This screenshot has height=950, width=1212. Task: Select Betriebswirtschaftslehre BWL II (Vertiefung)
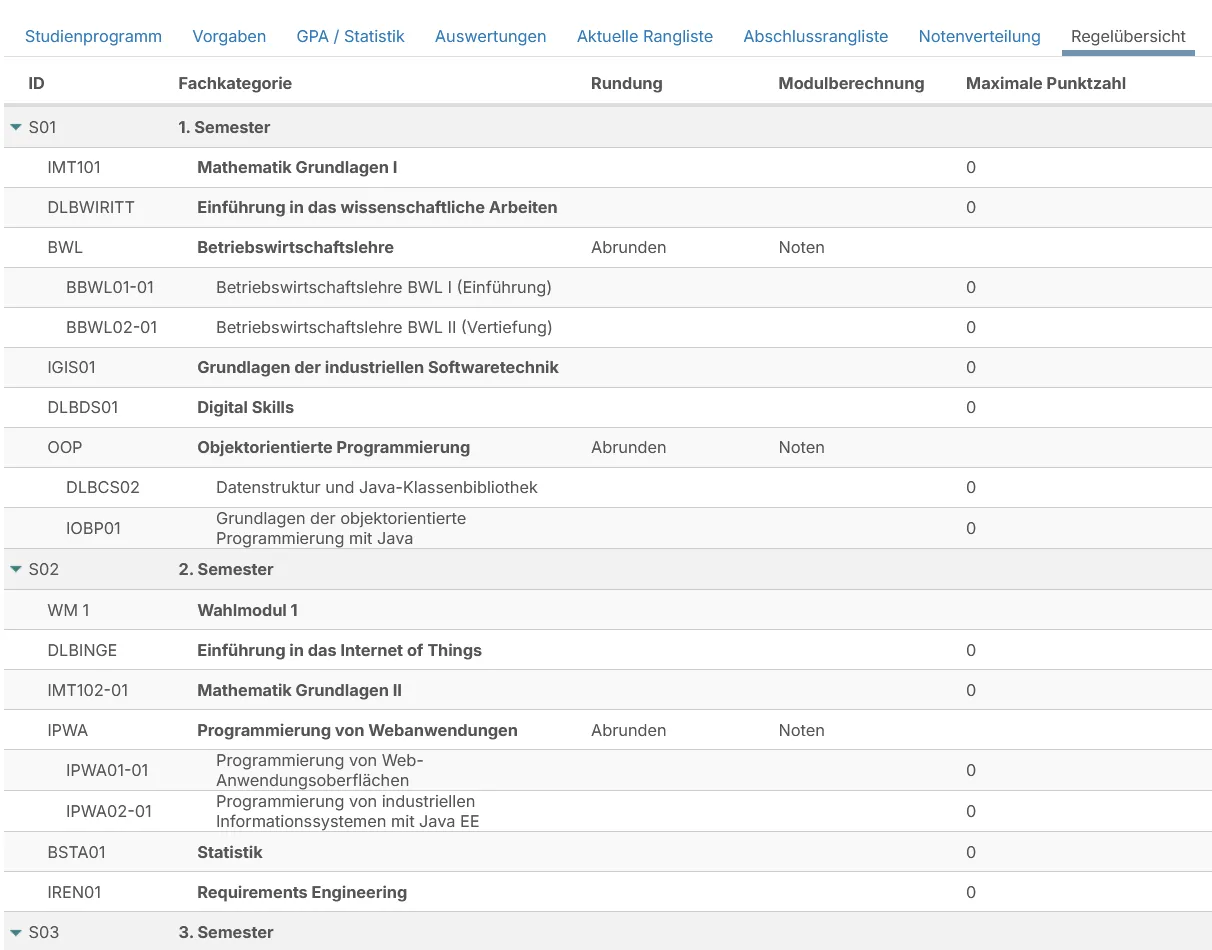(384, 327)
